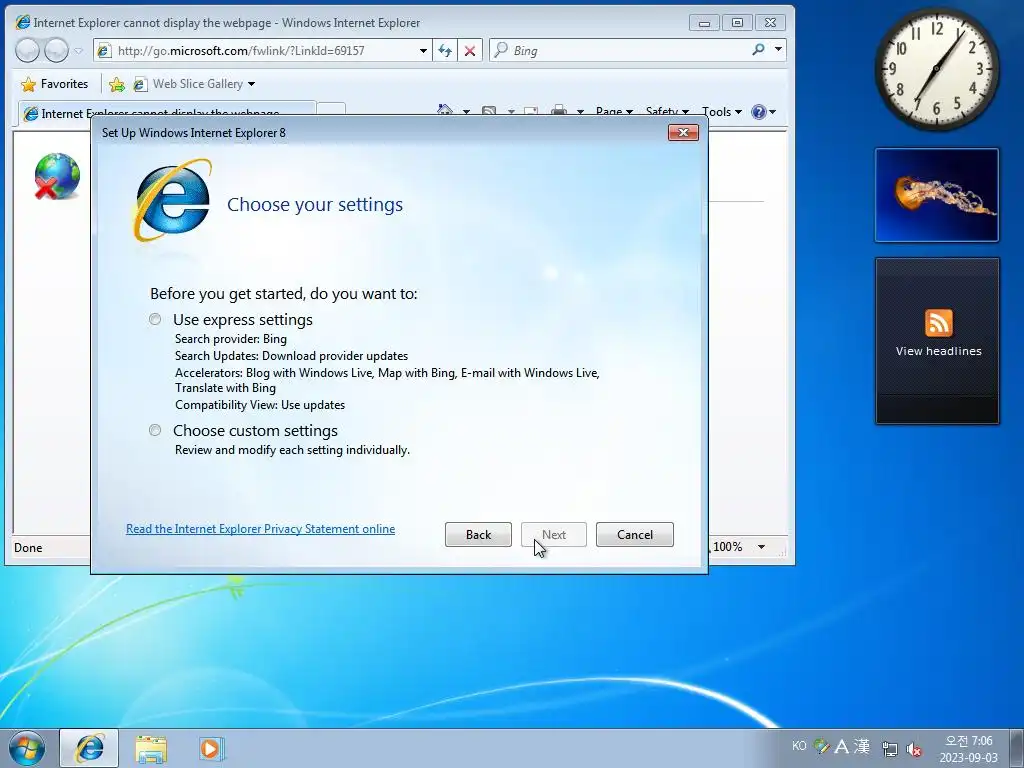Launch Windows Media Player from taskbar
1024x768 pixels.
(x=210, y=748)
